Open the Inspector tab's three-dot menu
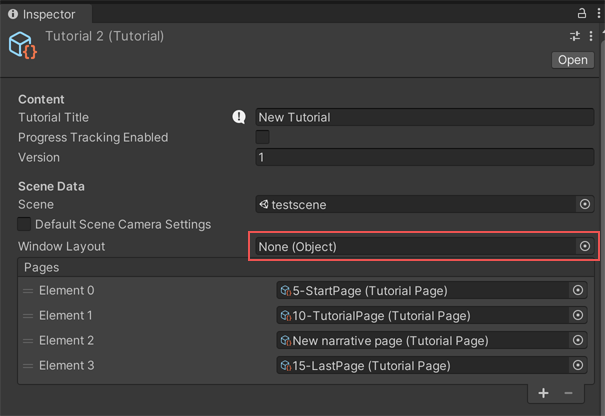 click(596, 14)
